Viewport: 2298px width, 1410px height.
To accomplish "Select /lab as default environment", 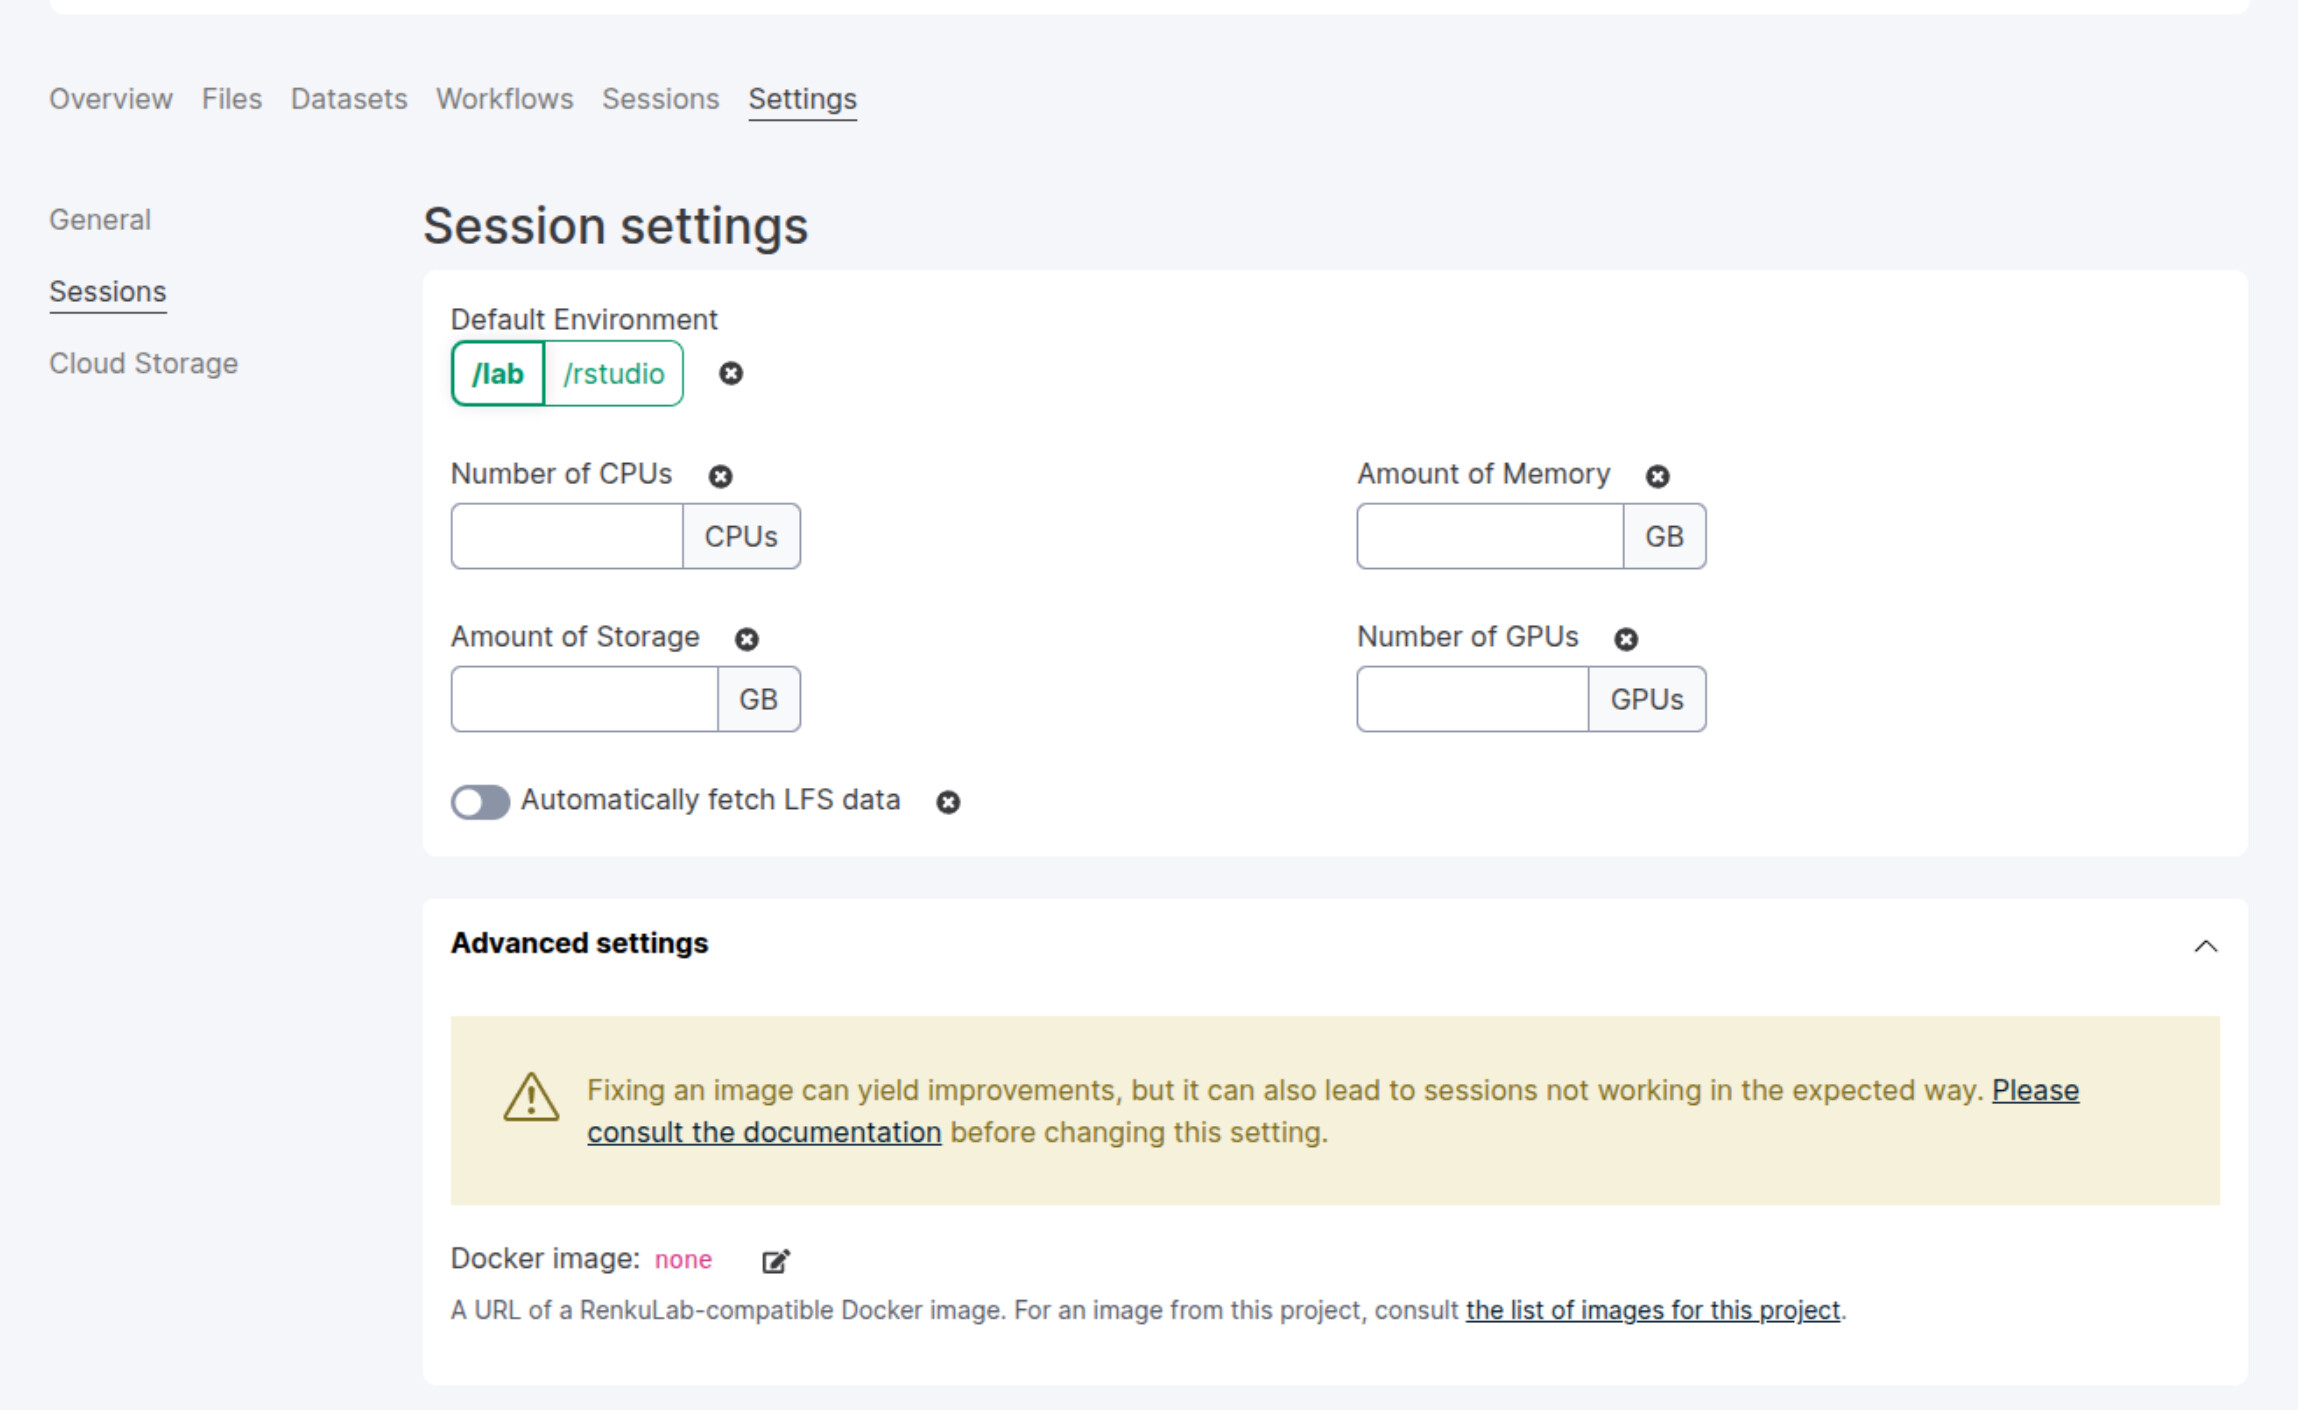I will coord(498,374).
